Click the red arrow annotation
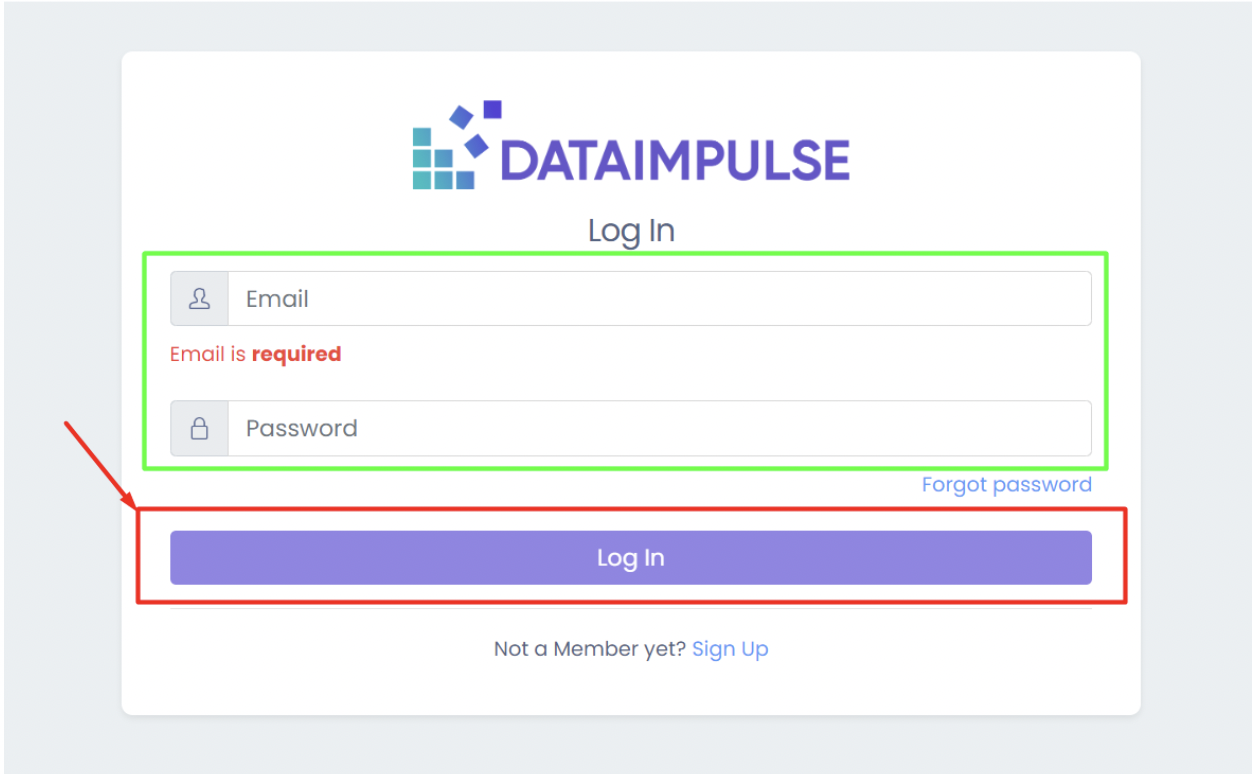This screenshot has width=1252, height=774. pyautogui.click(x=100, y=463)
